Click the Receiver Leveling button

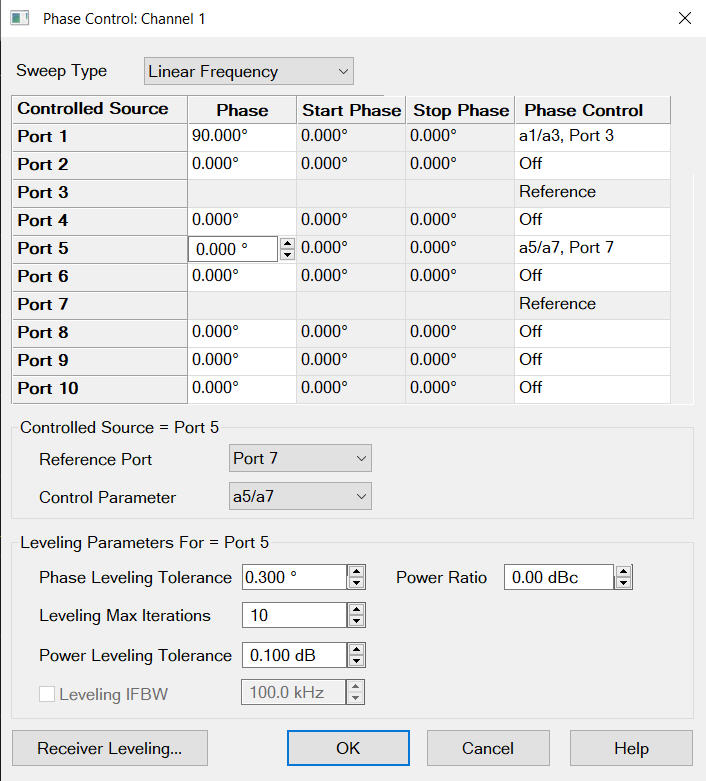tap(110, 748)
